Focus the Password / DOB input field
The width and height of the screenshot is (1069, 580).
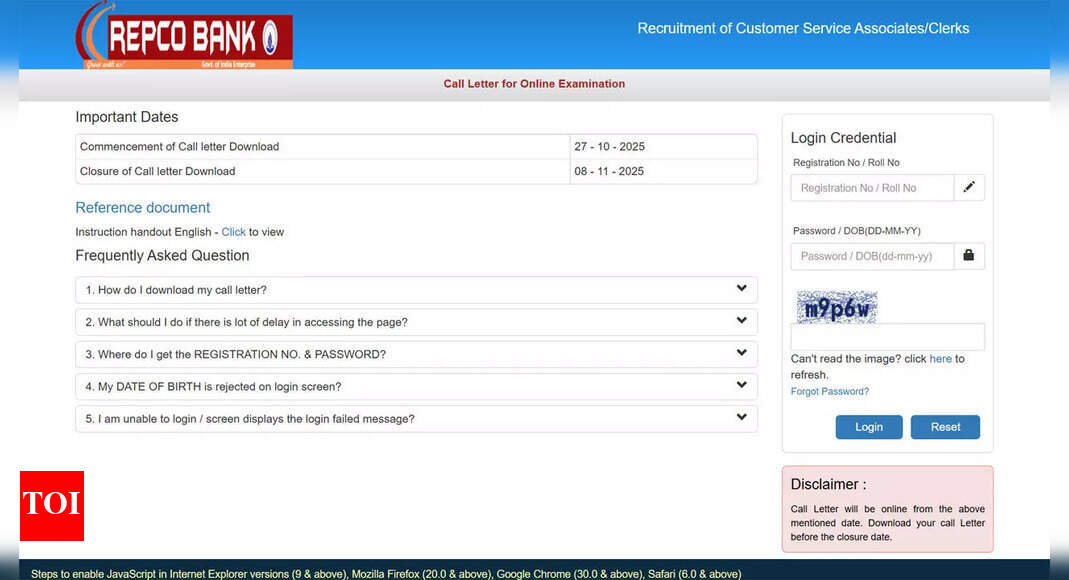coord(871,256)
